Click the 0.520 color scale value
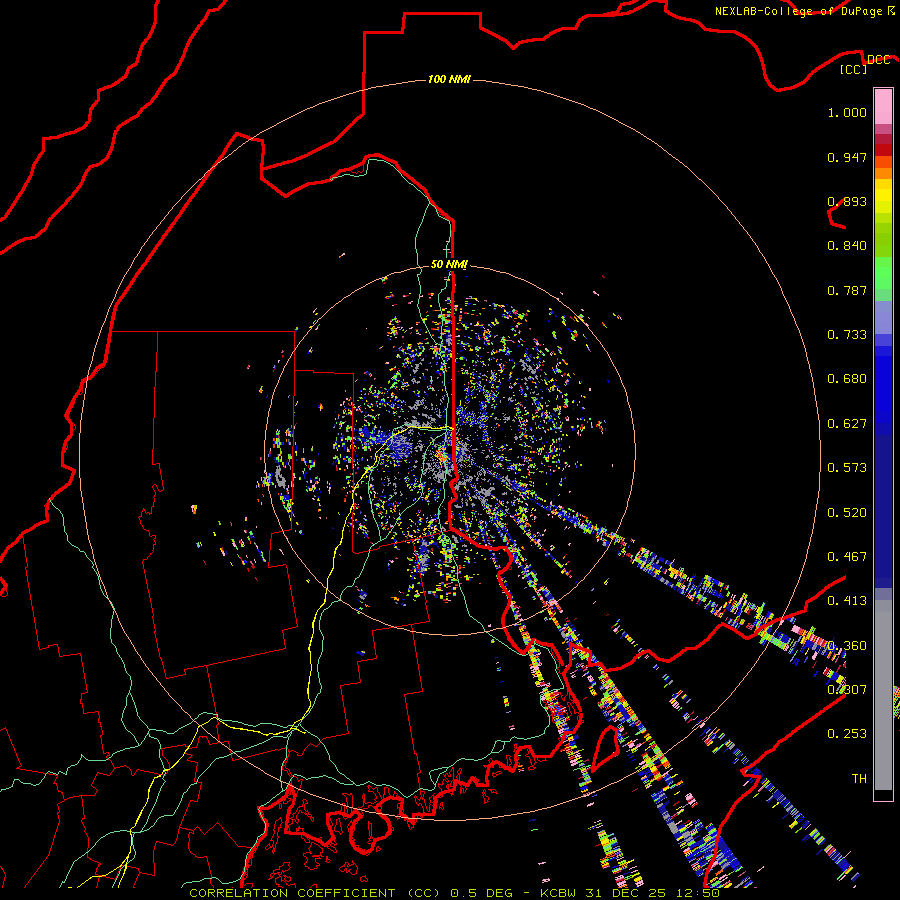This screenshot has width=900, height=900. (x=847, y=513)
